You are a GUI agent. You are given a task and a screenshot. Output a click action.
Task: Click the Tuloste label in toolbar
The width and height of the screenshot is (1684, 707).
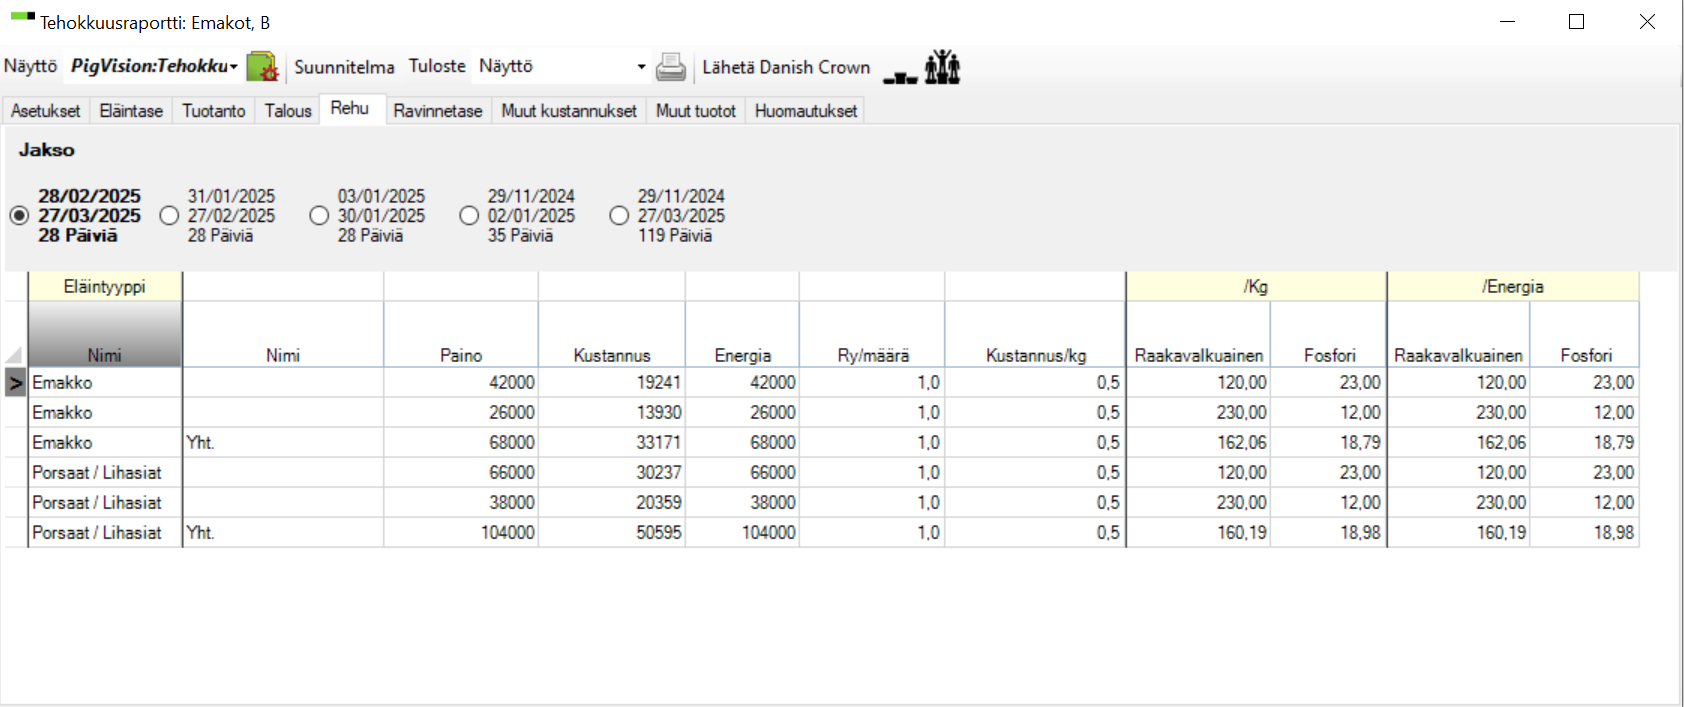pos(437,66)
